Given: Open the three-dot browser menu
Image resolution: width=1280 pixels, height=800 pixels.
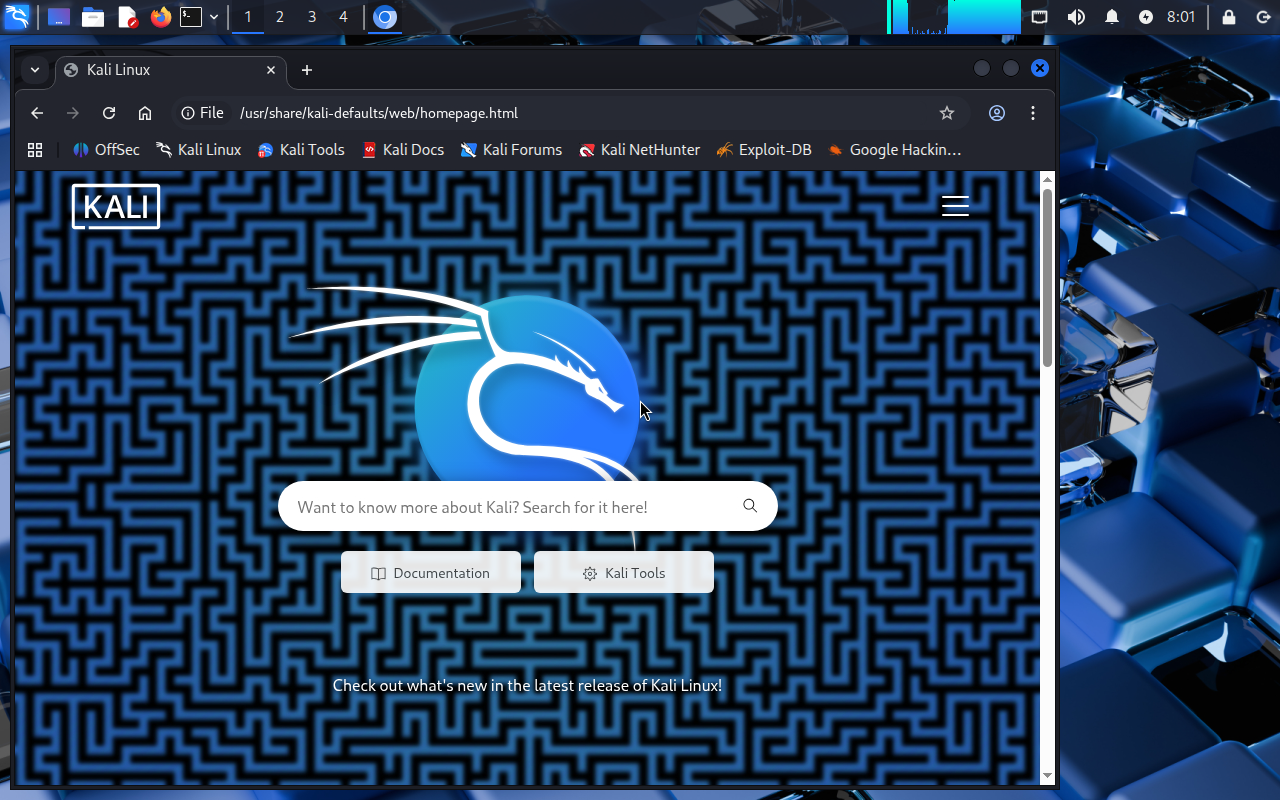Looking at the screenshot, I should point(1032,113).
